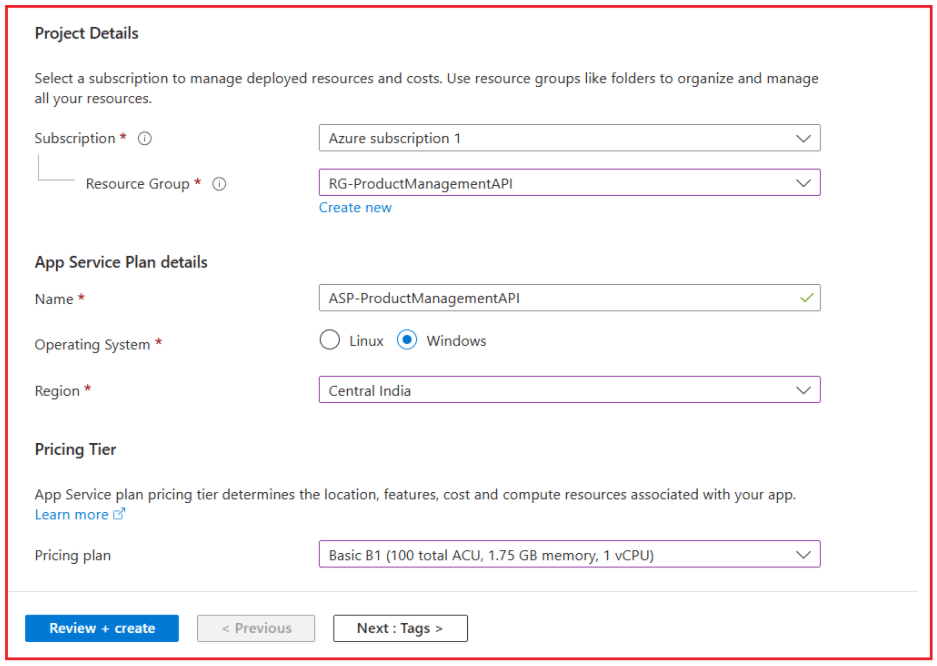Click the green validation checkmark on Name field
Viewport: 937px width, 666px height.
coord(806,297)
